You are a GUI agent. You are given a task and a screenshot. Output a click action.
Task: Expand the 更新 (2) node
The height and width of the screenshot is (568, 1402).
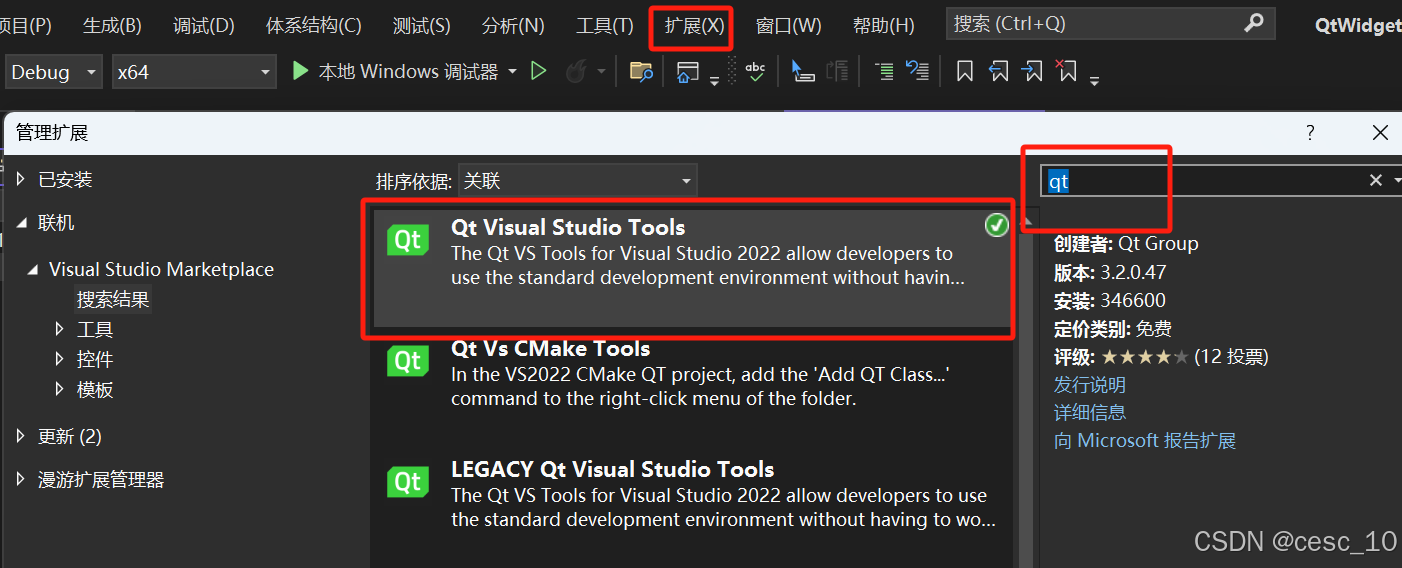(22, 436)
